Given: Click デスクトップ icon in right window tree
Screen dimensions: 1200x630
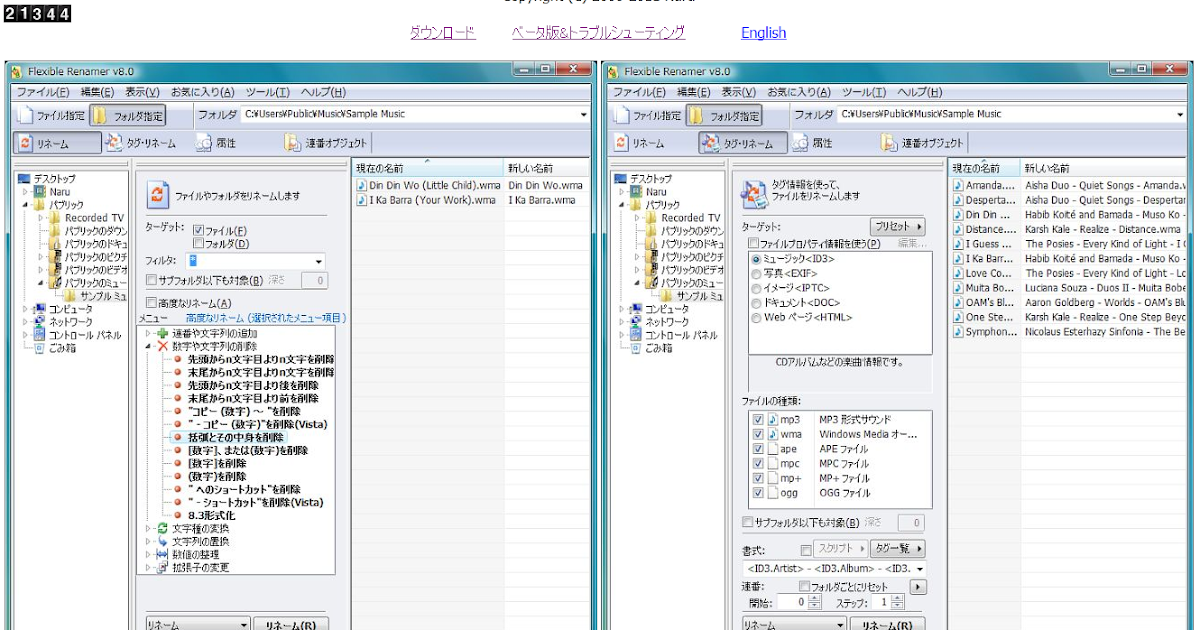Looking at the screenshot, I should (621, 178).
